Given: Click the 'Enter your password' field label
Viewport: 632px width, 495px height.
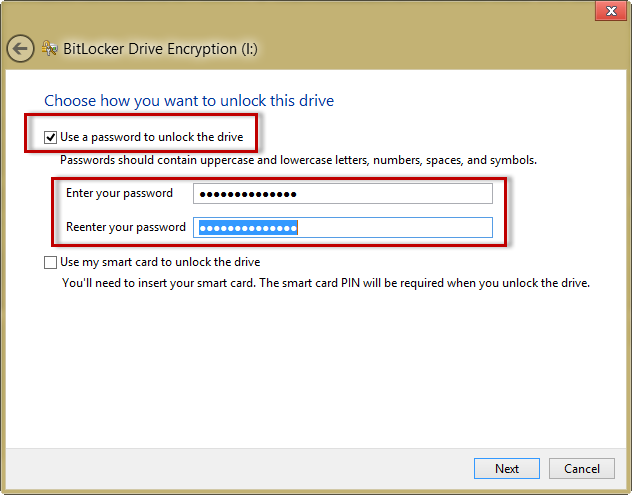Looking at the screenshot, I should (x=119, y=193).
